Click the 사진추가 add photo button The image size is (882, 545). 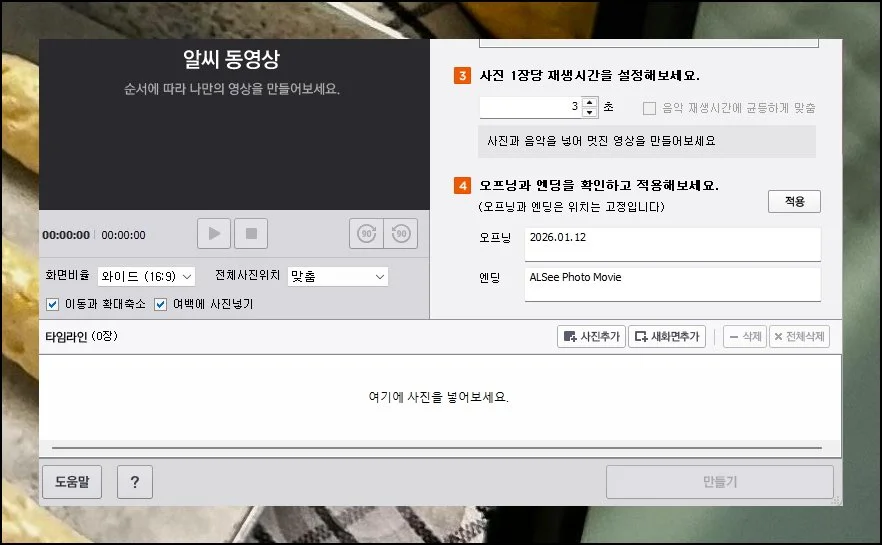(x=591, y=337)
